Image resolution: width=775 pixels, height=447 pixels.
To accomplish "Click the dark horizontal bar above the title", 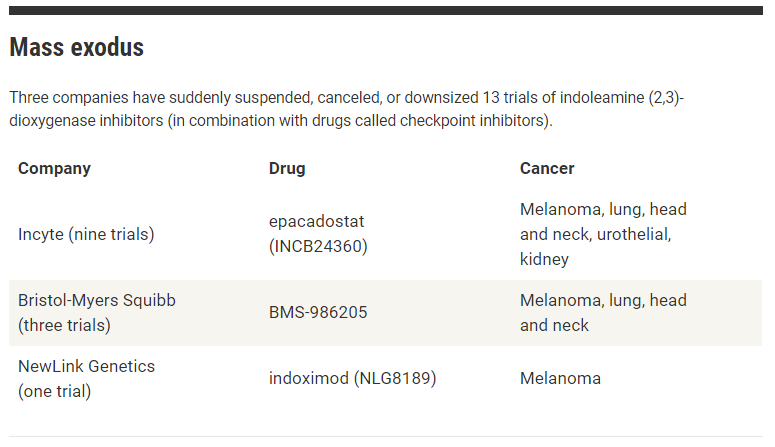I will pos(386,10).
